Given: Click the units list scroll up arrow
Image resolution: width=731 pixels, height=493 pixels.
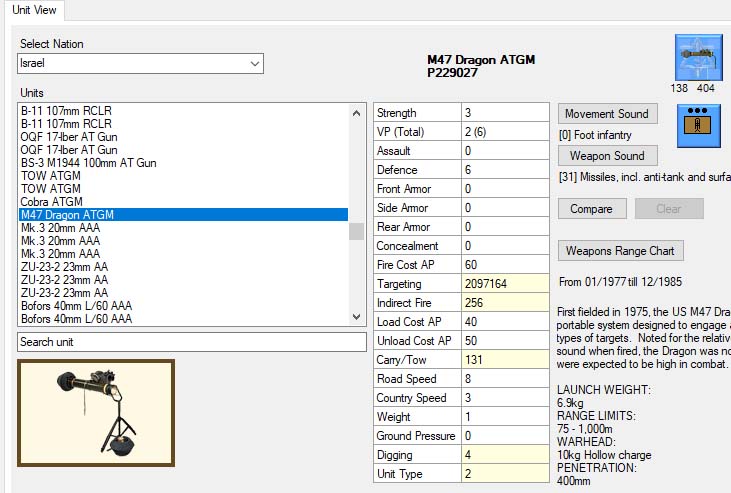Looking at the screenshot, I should point(357,113).
